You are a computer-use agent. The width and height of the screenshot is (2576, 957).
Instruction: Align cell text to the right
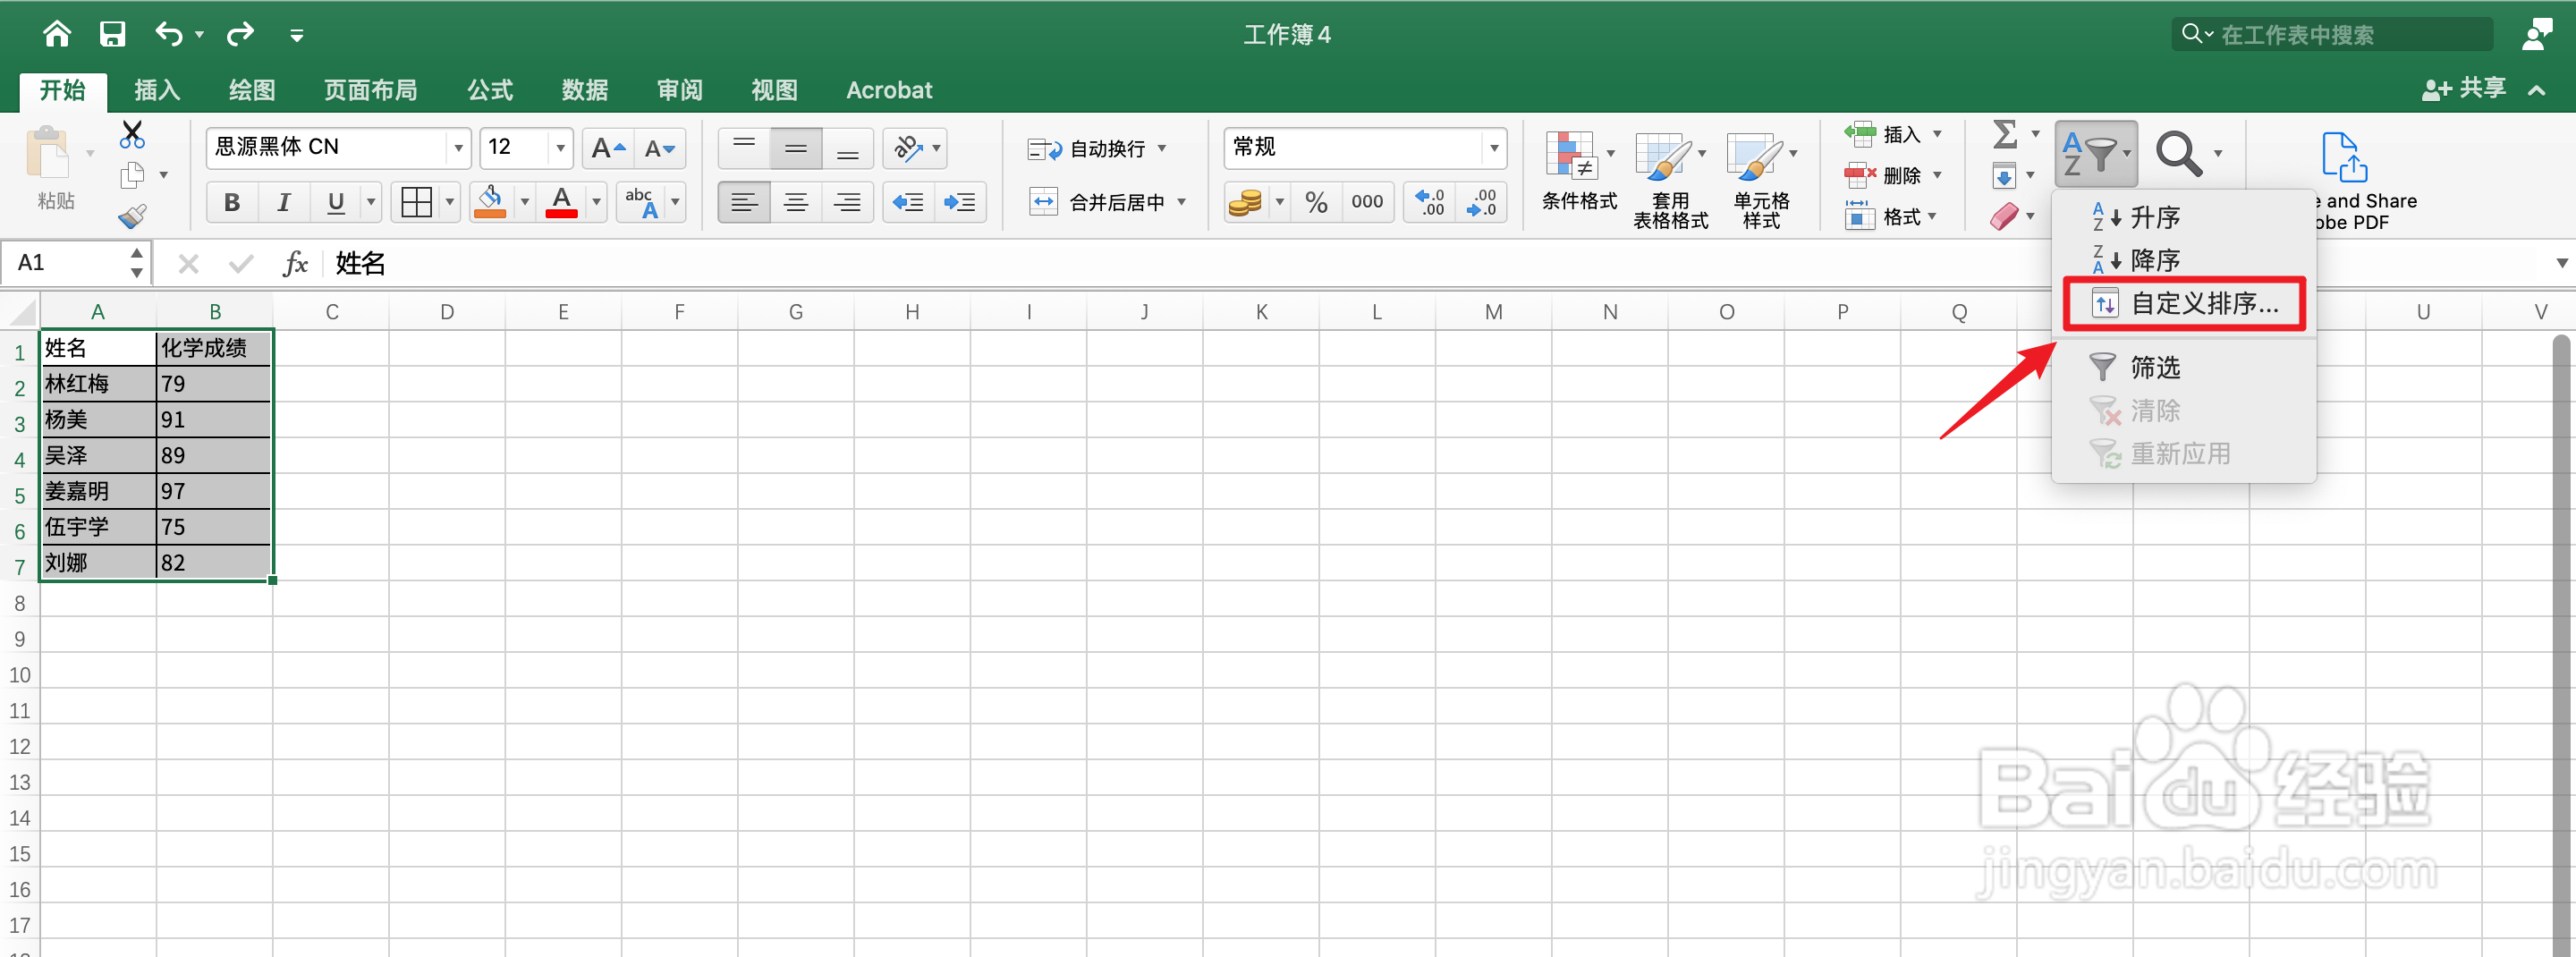pos(848,202)
